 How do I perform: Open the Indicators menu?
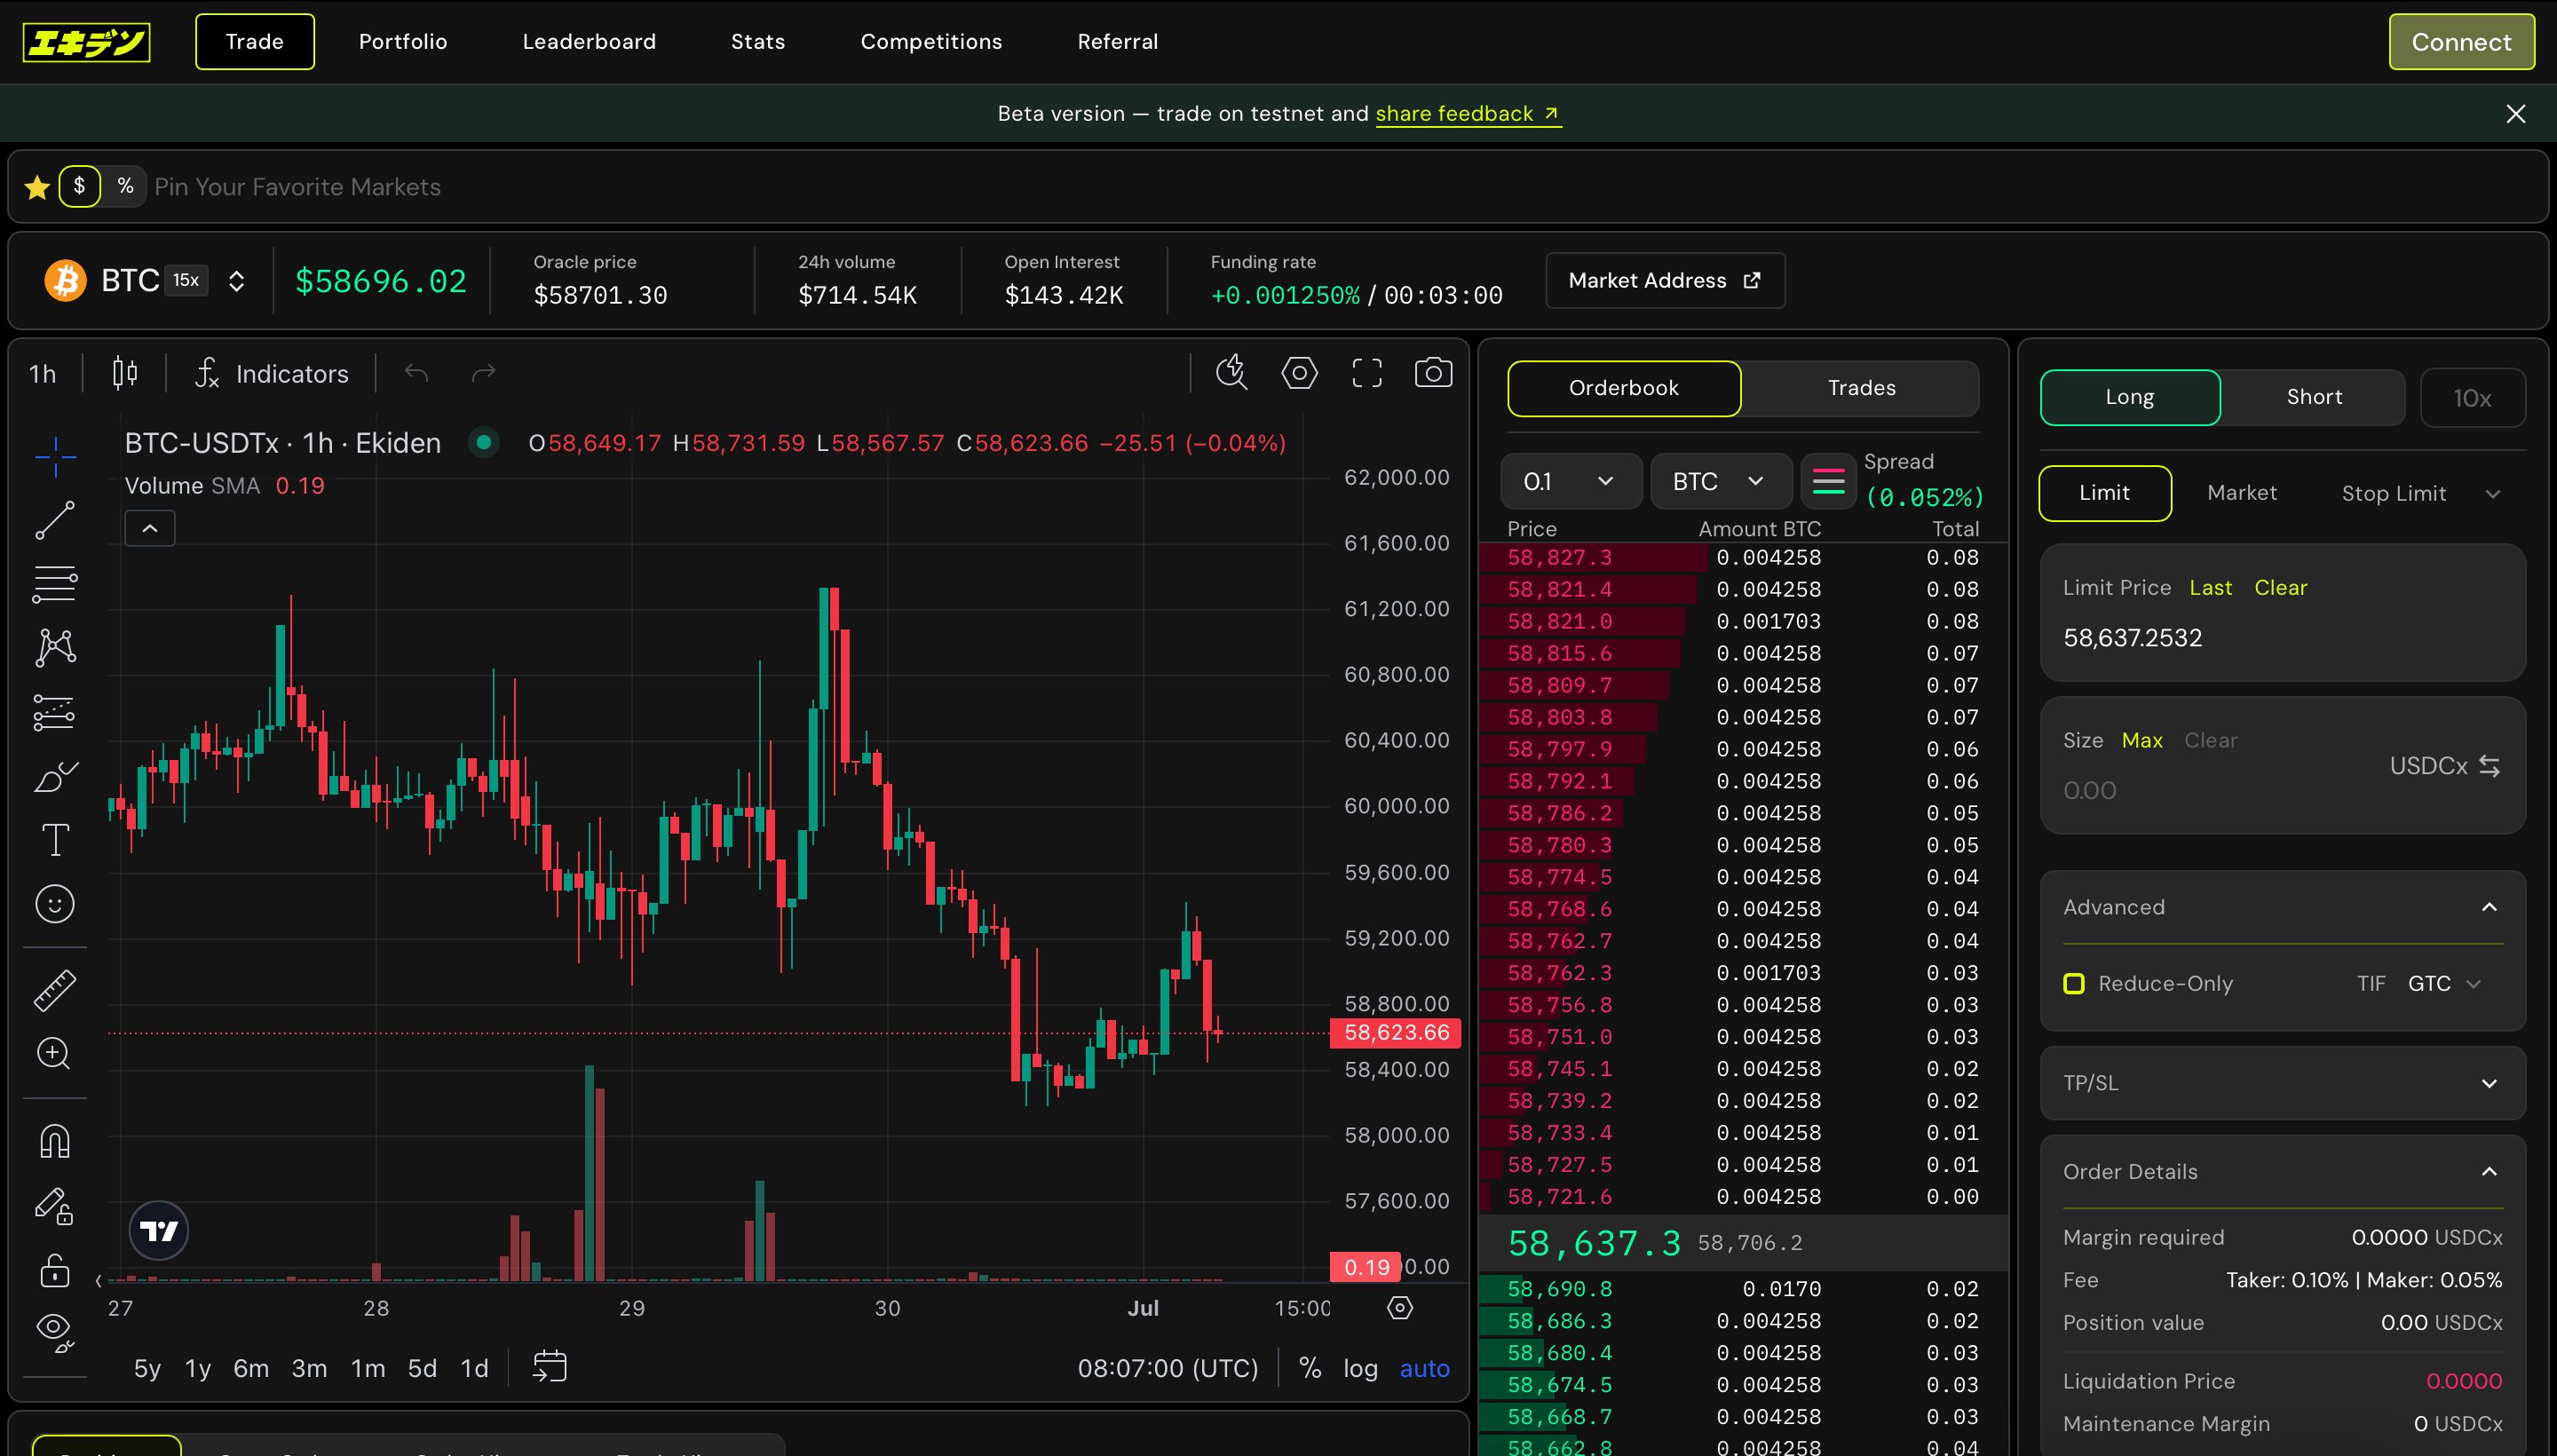pyautogui.click(x=272, y=373)
